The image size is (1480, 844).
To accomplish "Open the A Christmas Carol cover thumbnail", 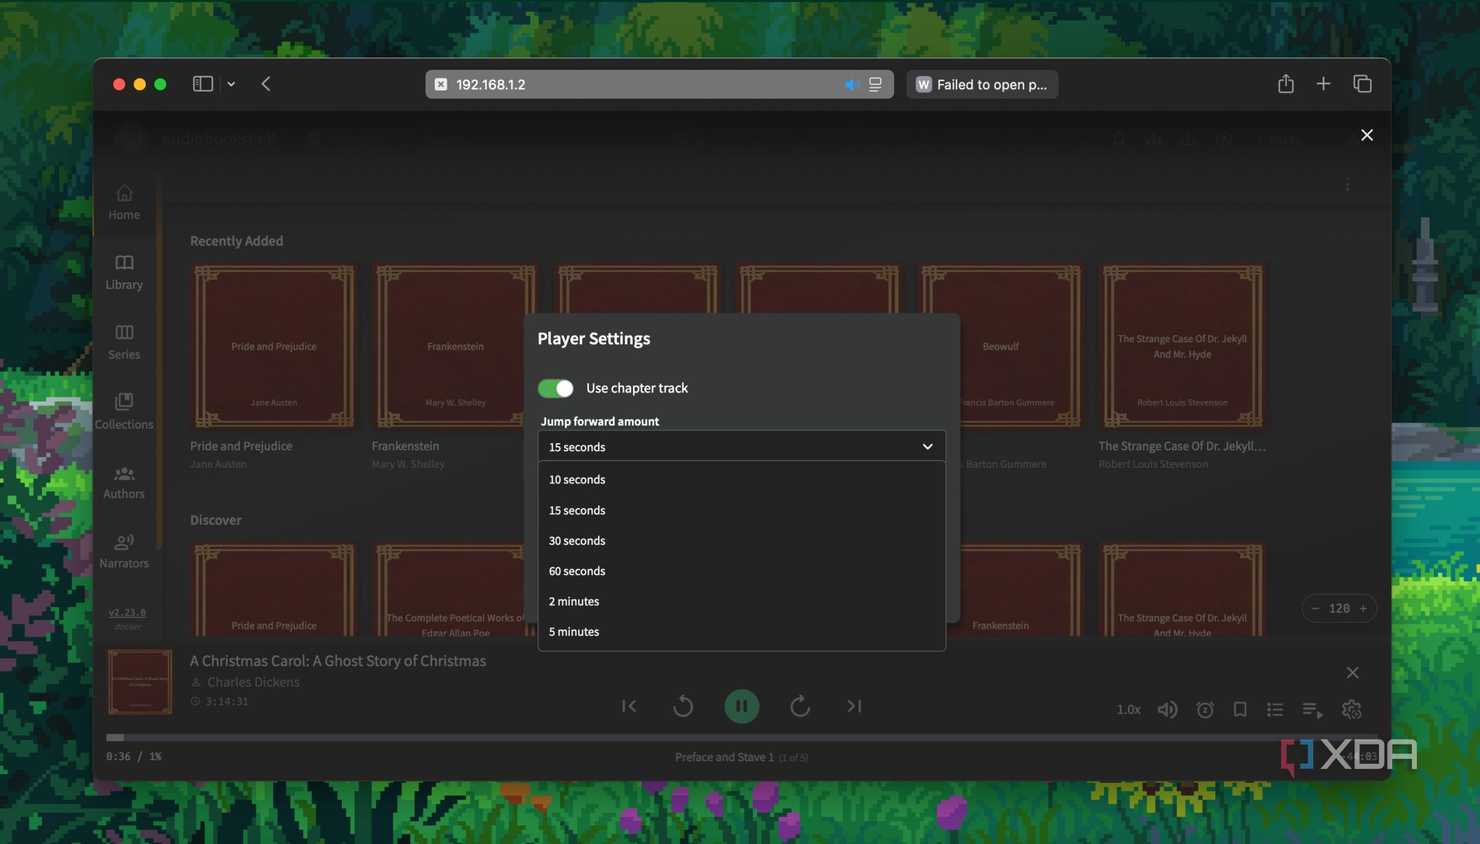I will 140,682.
